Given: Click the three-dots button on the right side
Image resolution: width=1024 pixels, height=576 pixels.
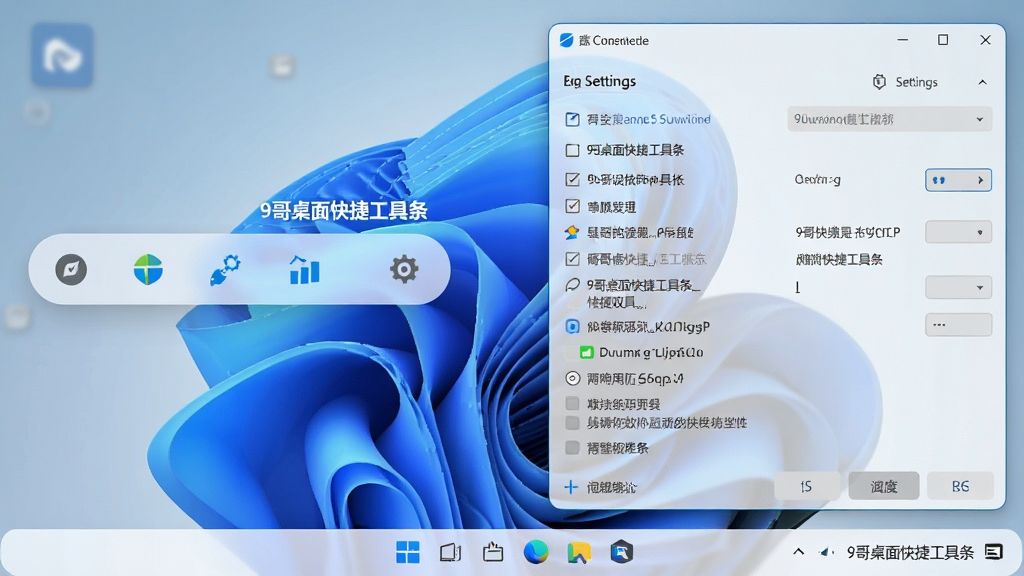Looking at the screenshot, I should [959, 325].
